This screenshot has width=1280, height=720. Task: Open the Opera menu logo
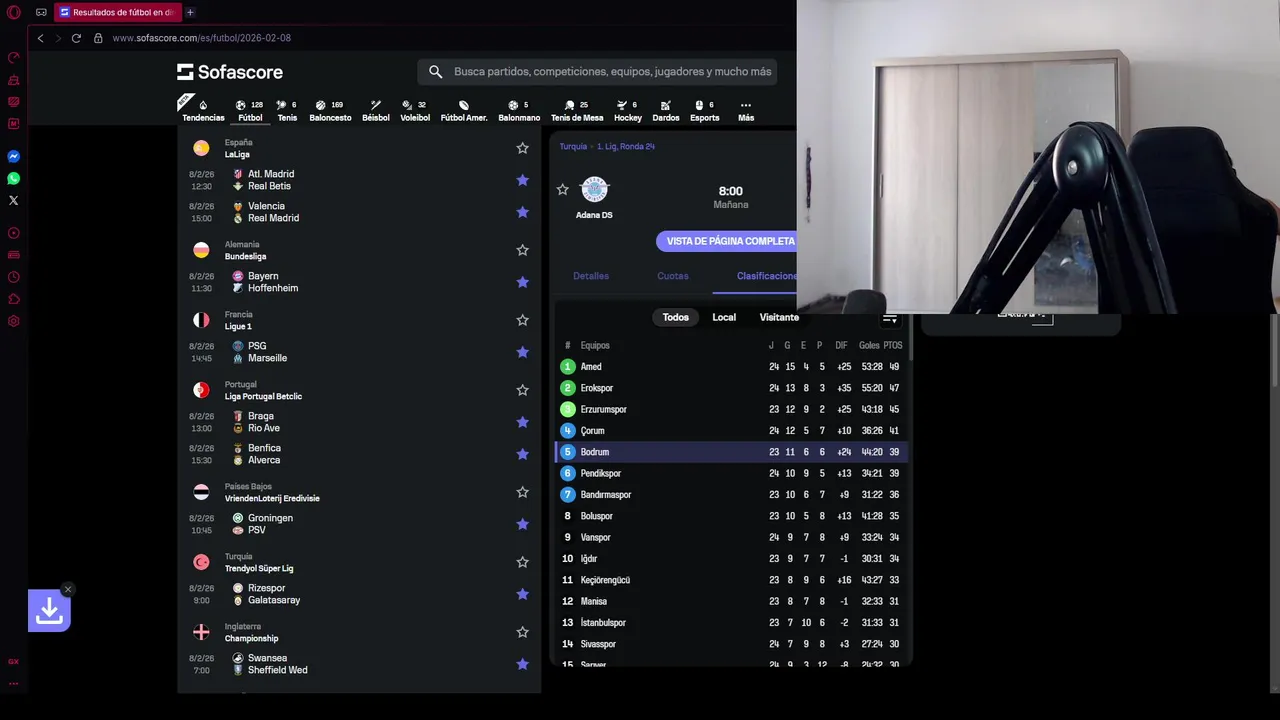(14, 13)
